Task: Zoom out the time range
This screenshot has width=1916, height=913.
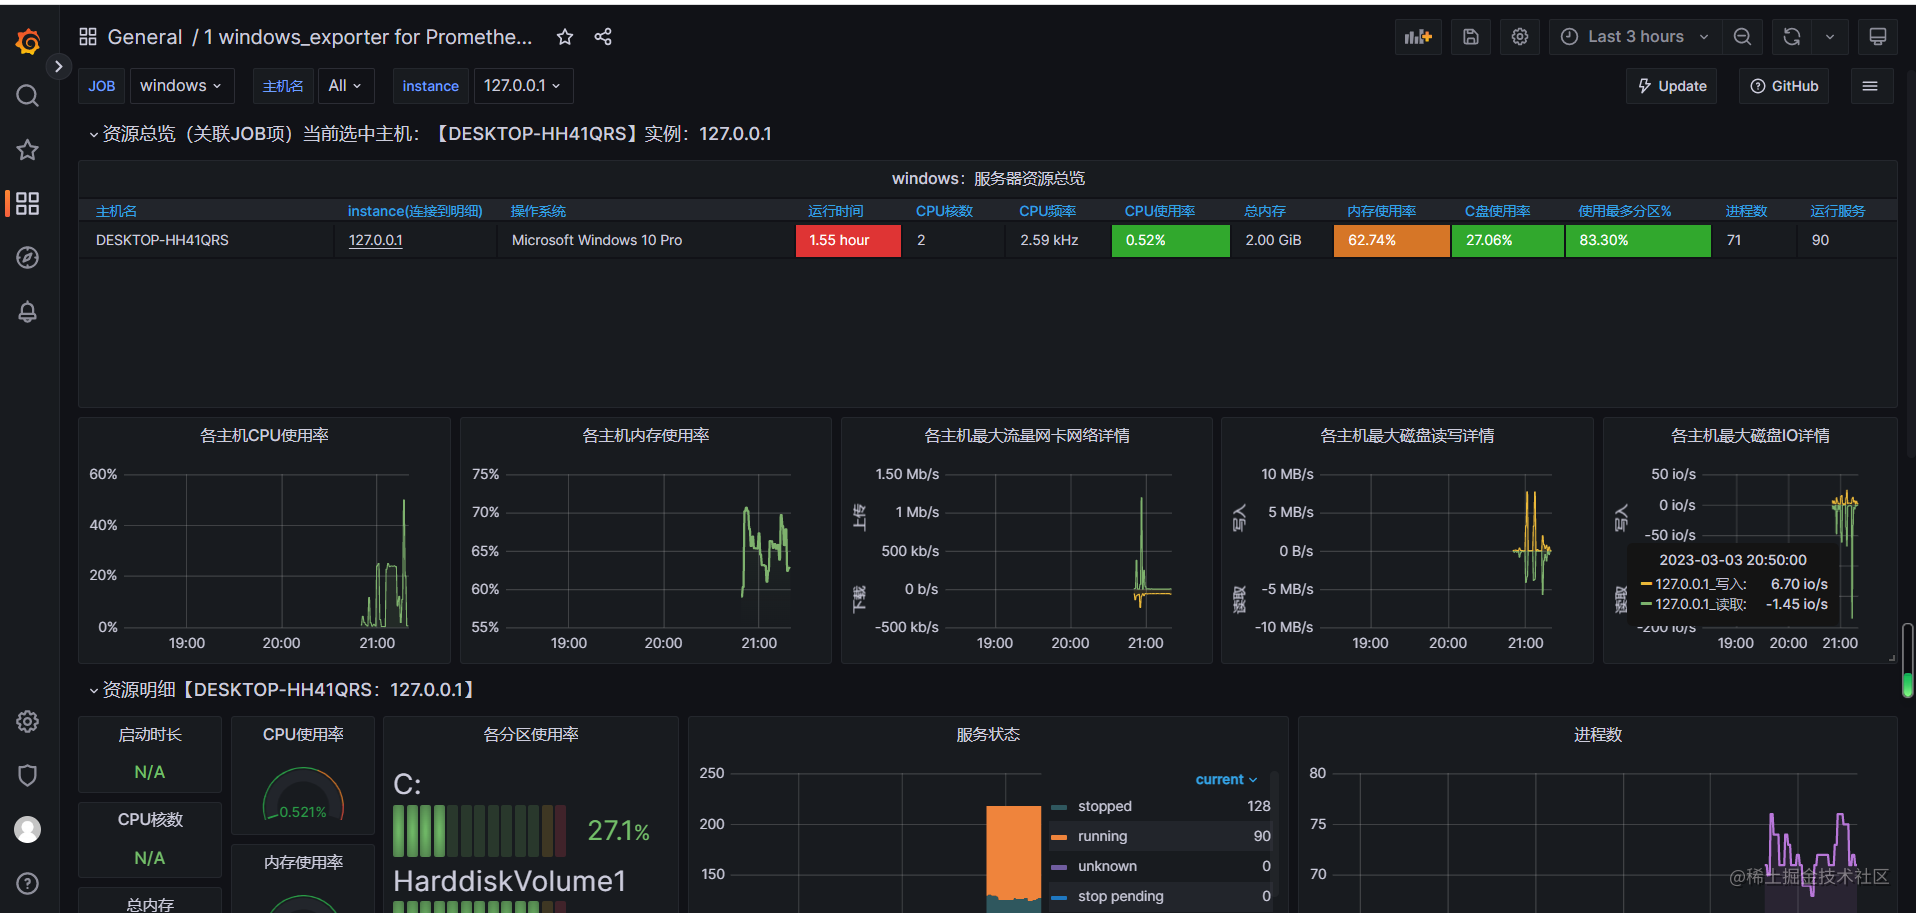Action: (1742, 36)
